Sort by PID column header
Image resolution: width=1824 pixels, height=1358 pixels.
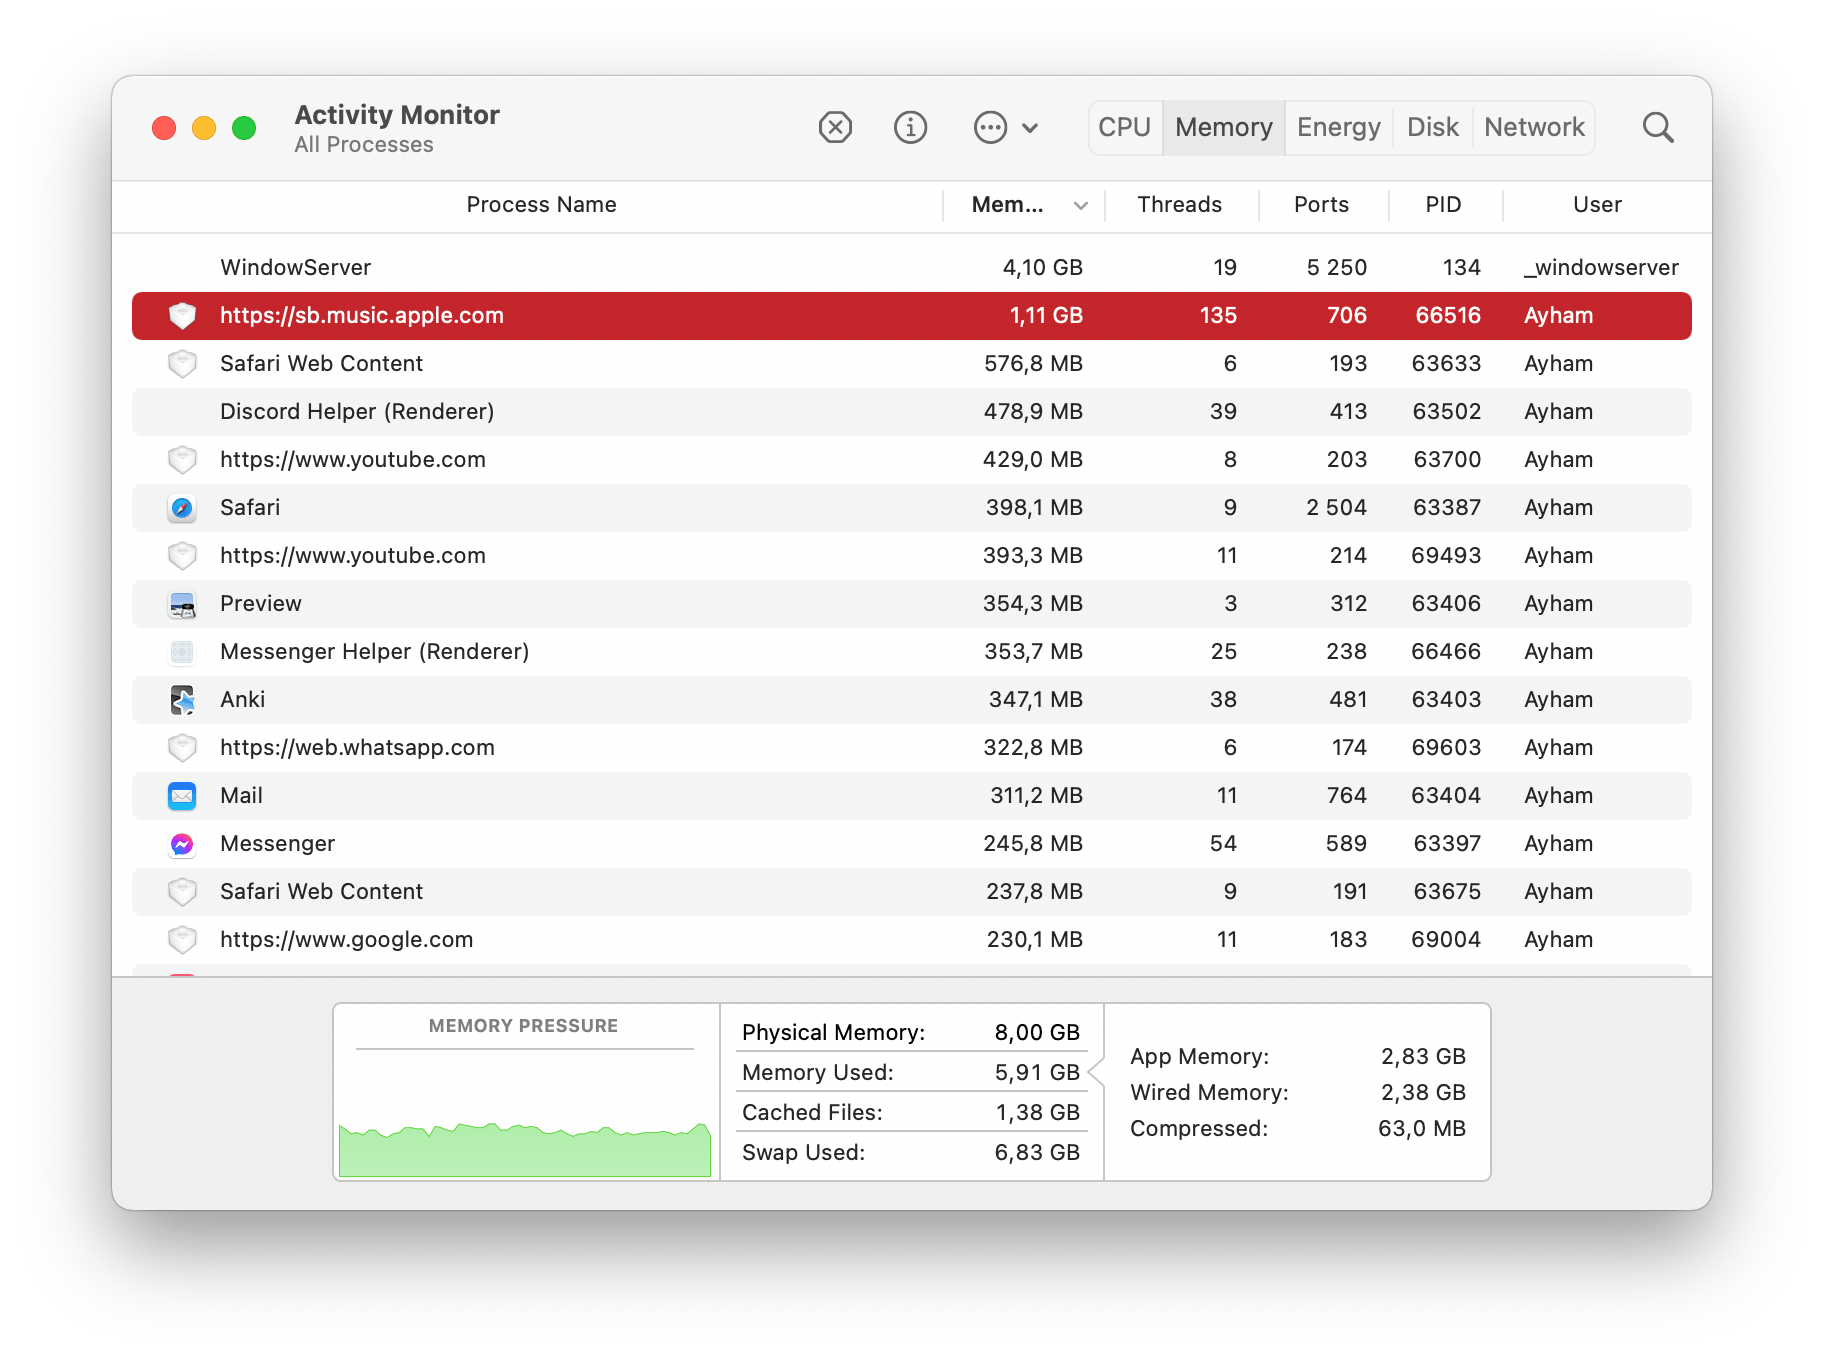tap(1443, 205)
